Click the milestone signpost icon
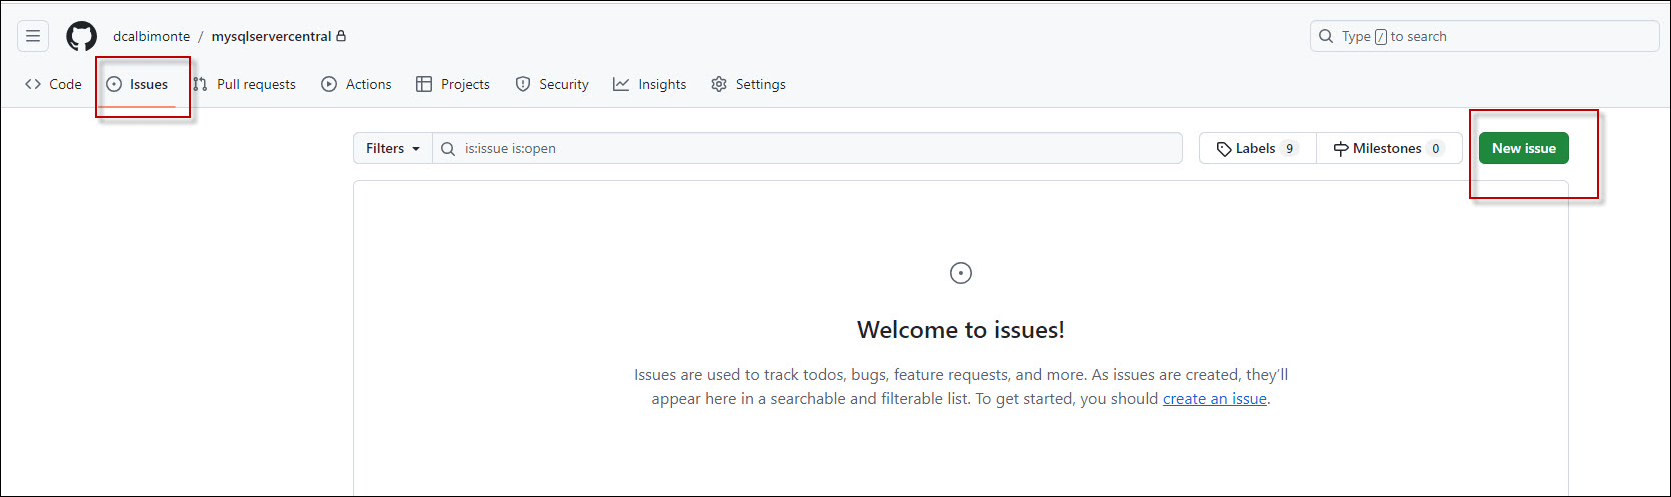 1341,149
